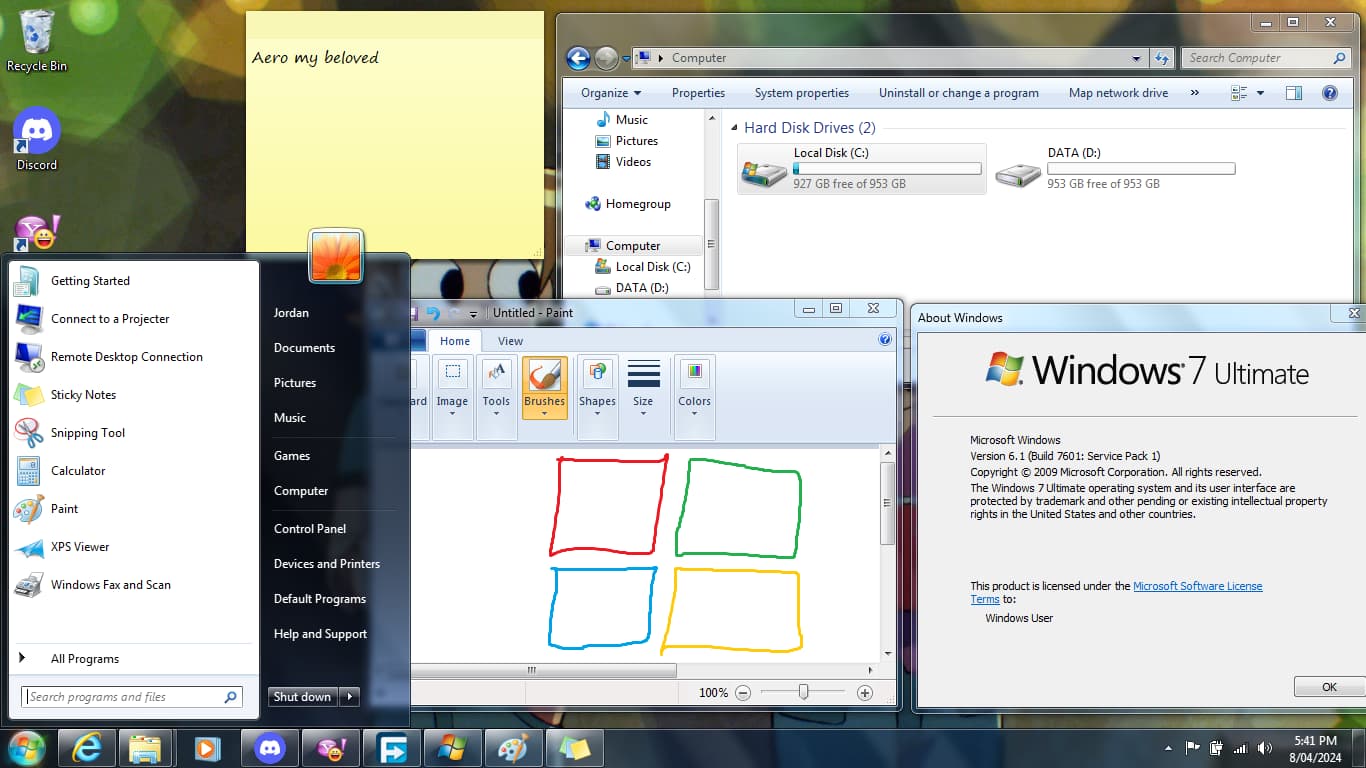The height and width of the screenshot is (768, 1366).
Task: Collapse Hard Disk Drives group
Action: (735, 128)
